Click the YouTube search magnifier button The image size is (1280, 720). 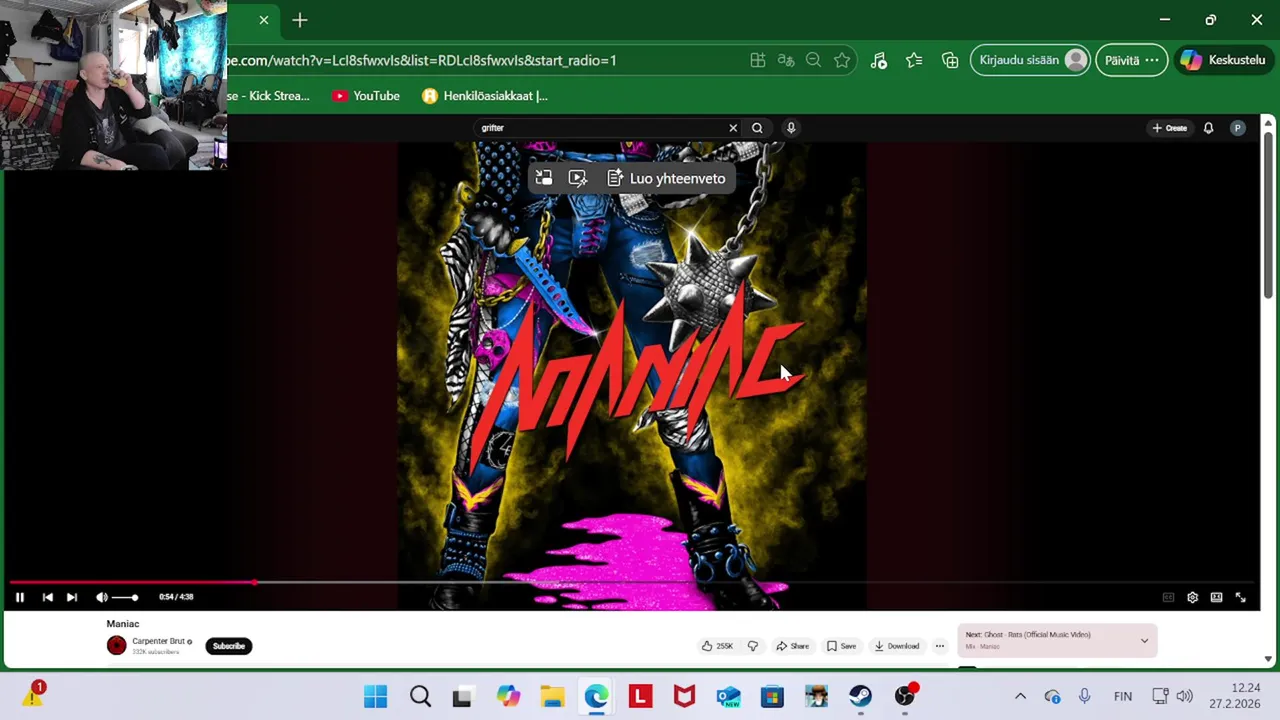coord(757,128)
